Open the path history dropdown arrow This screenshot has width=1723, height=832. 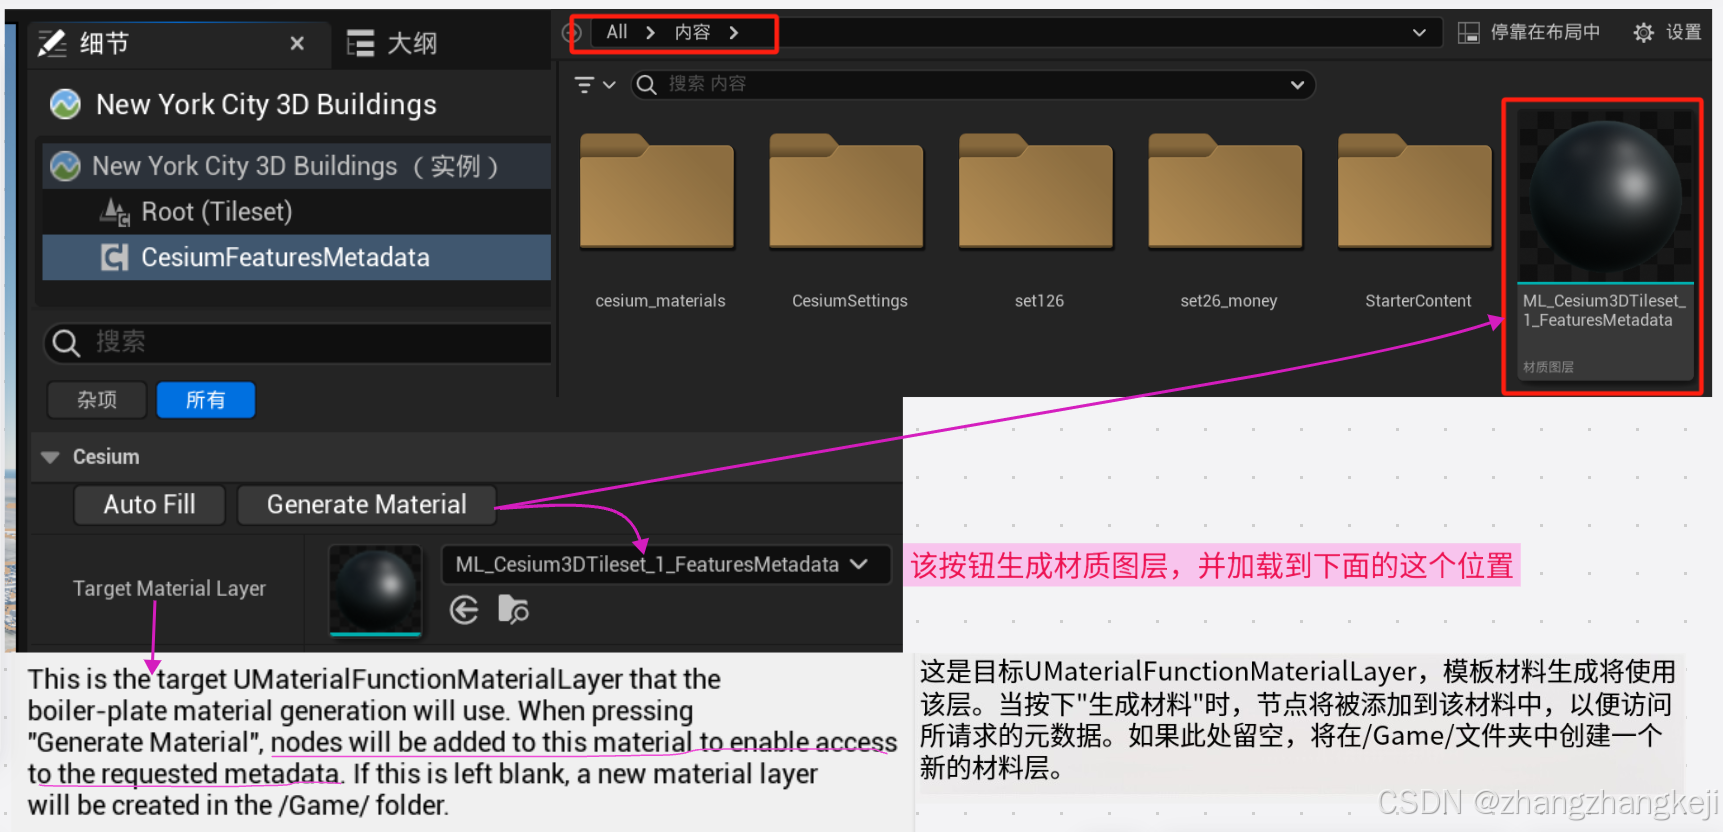1419,32
